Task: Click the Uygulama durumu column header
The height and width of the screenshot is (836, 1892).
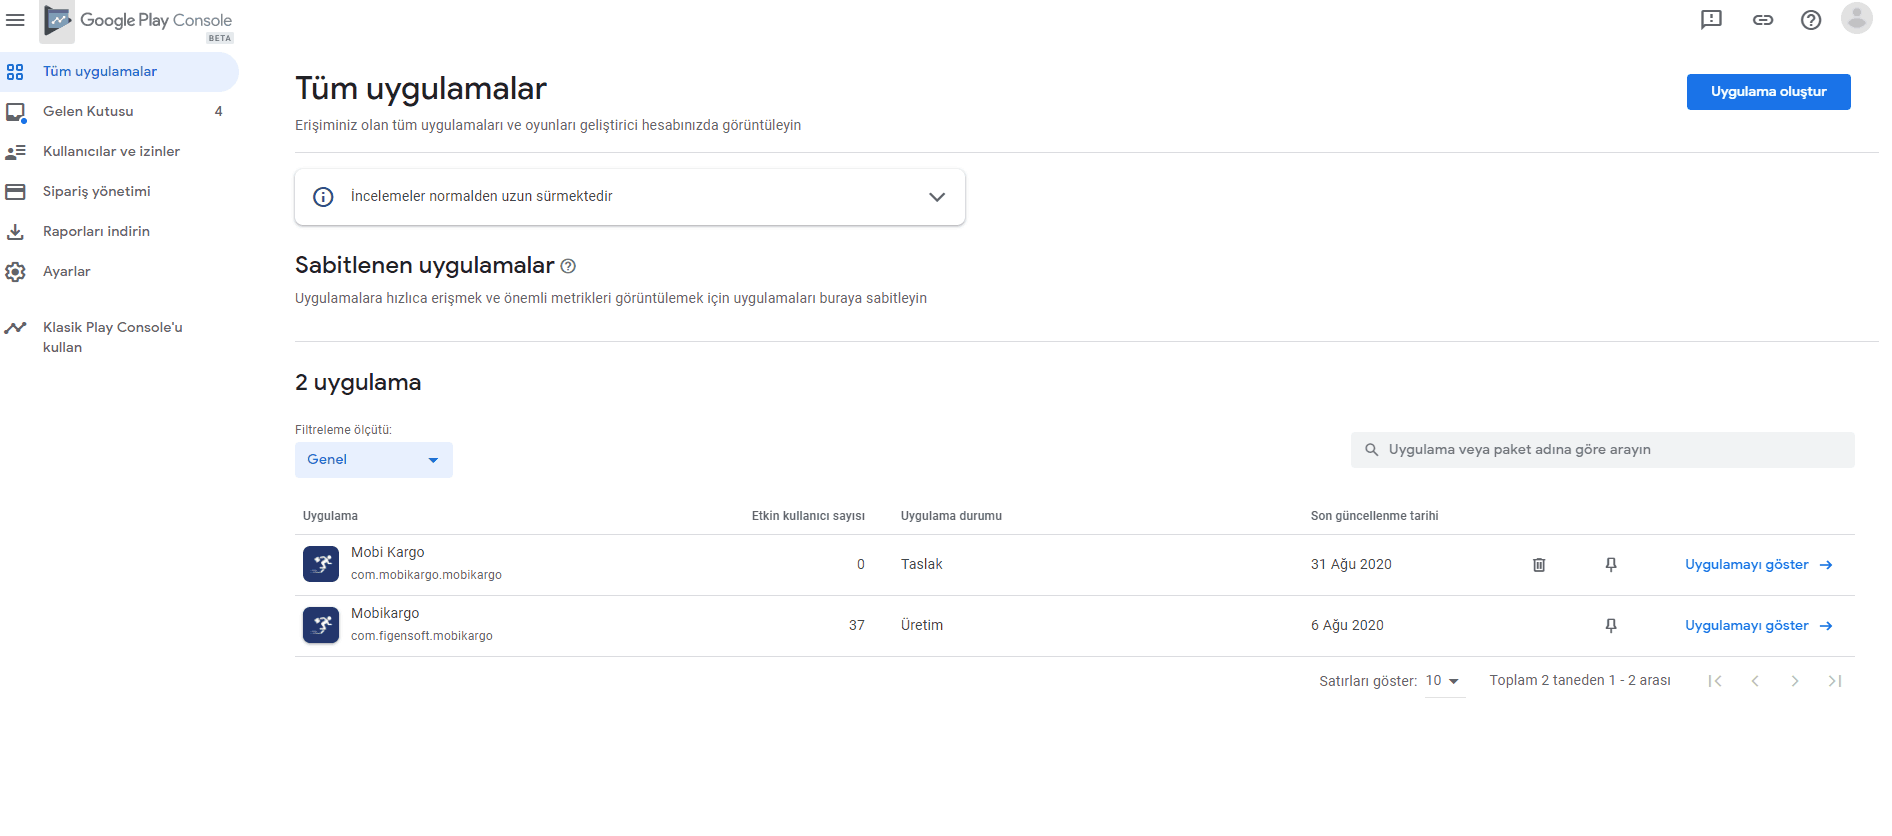Action: coord(951,516)
